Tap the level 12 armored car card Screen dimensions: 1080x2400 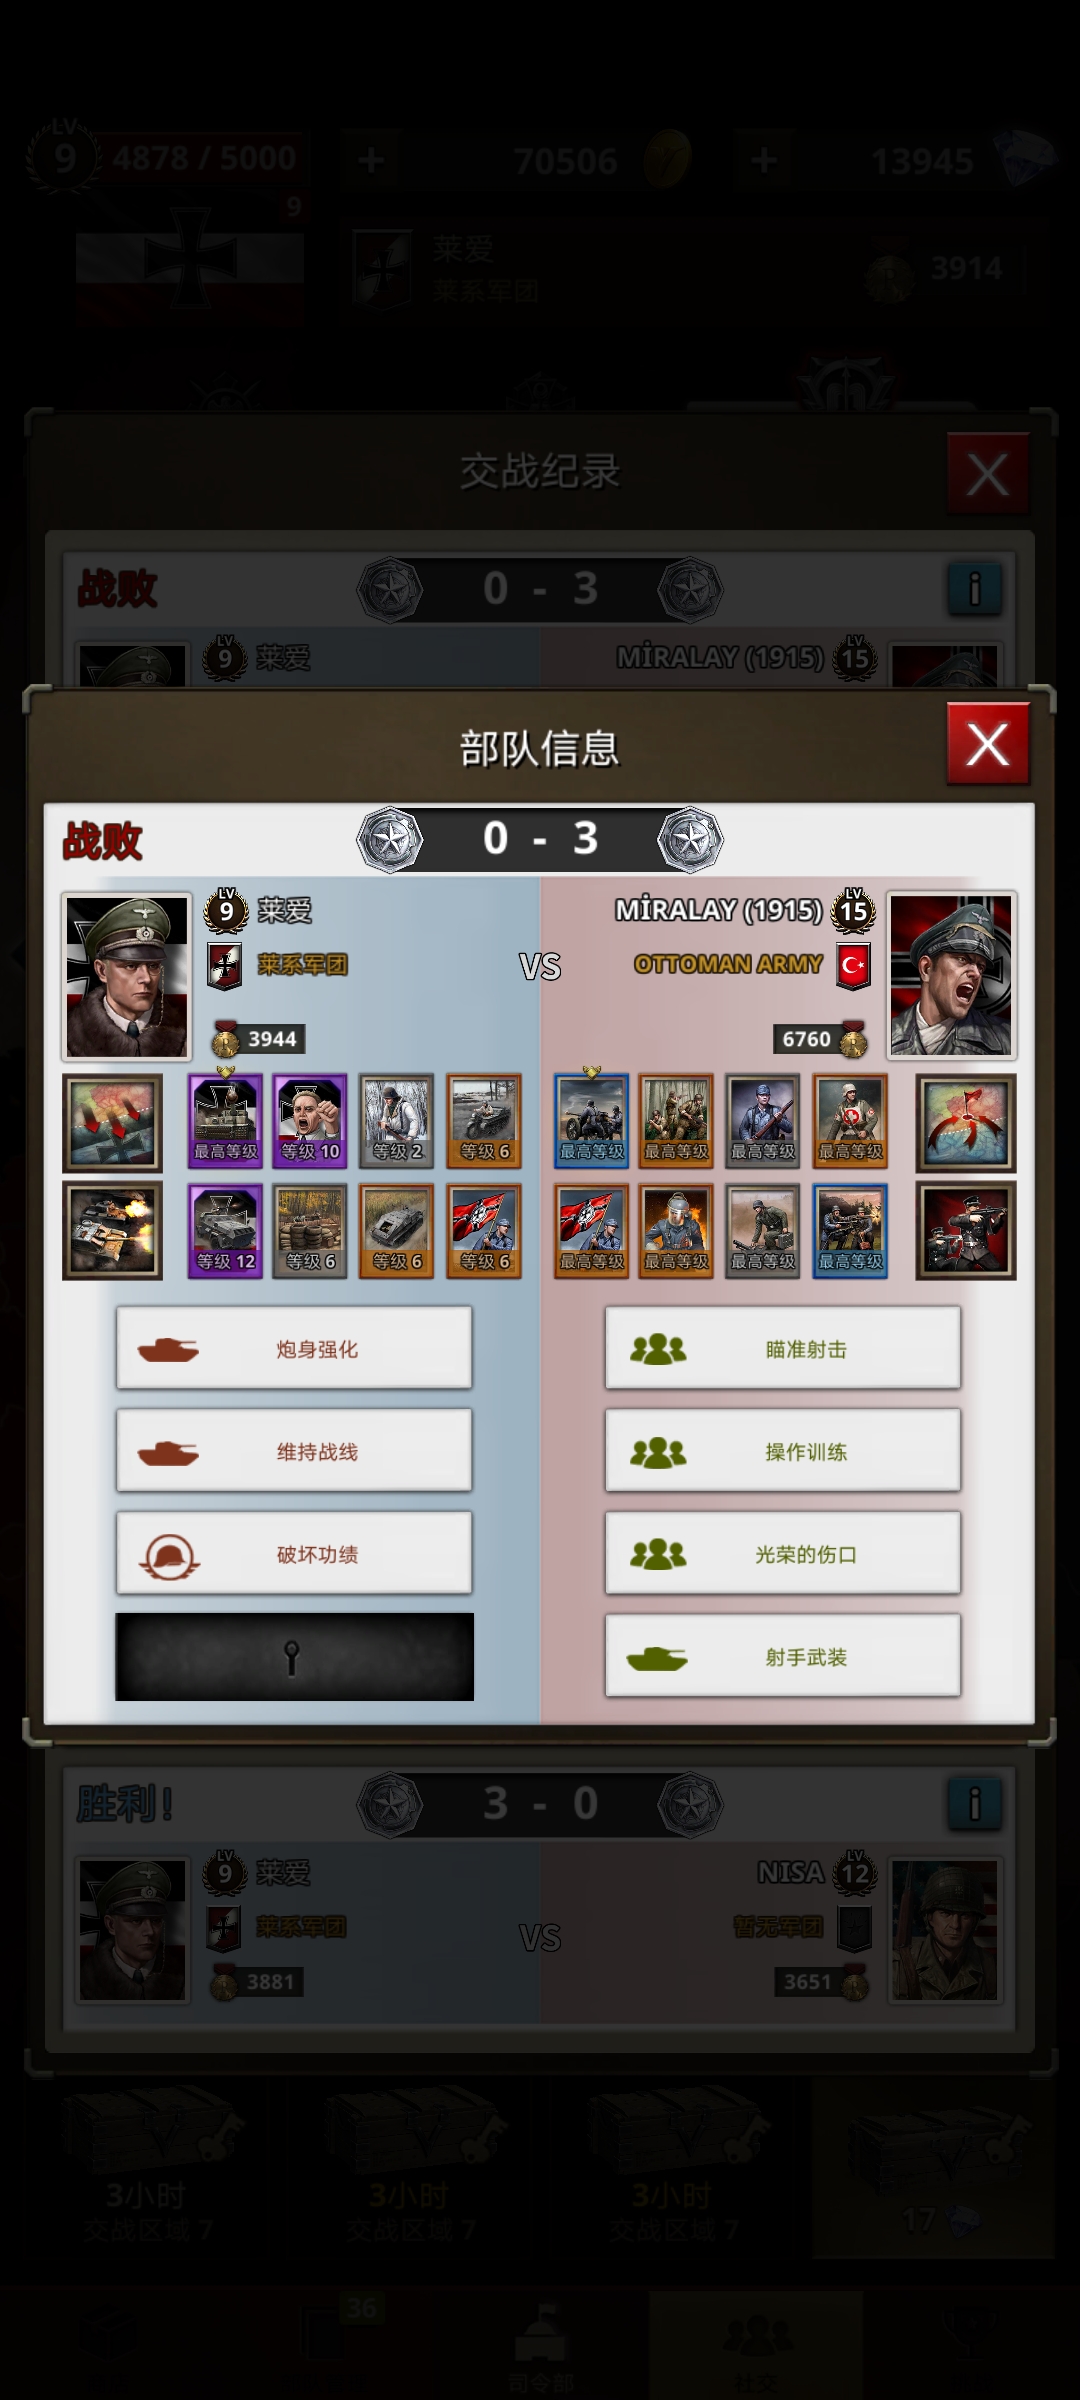(x=225, y=1231)
